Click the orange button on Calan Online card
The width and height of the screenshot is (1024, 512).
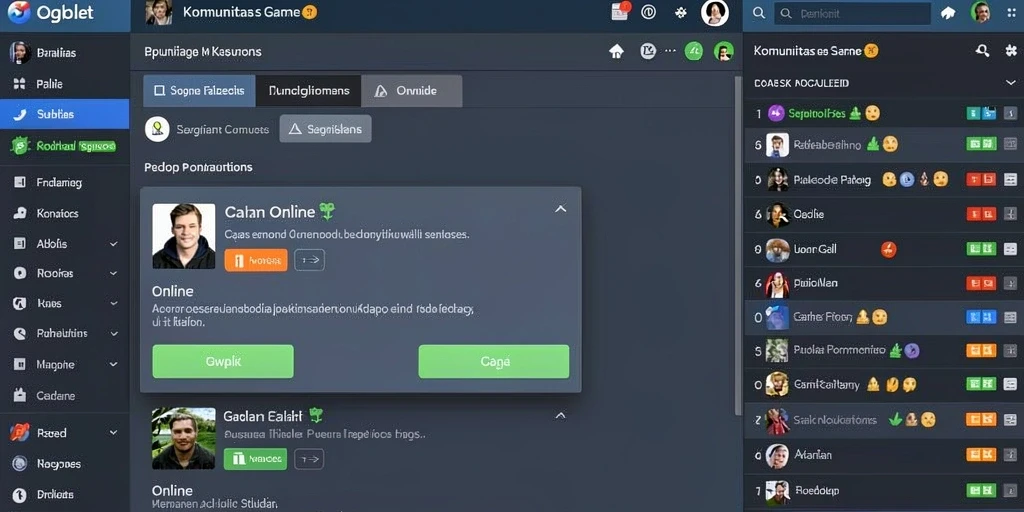click(x=256, y=260)
